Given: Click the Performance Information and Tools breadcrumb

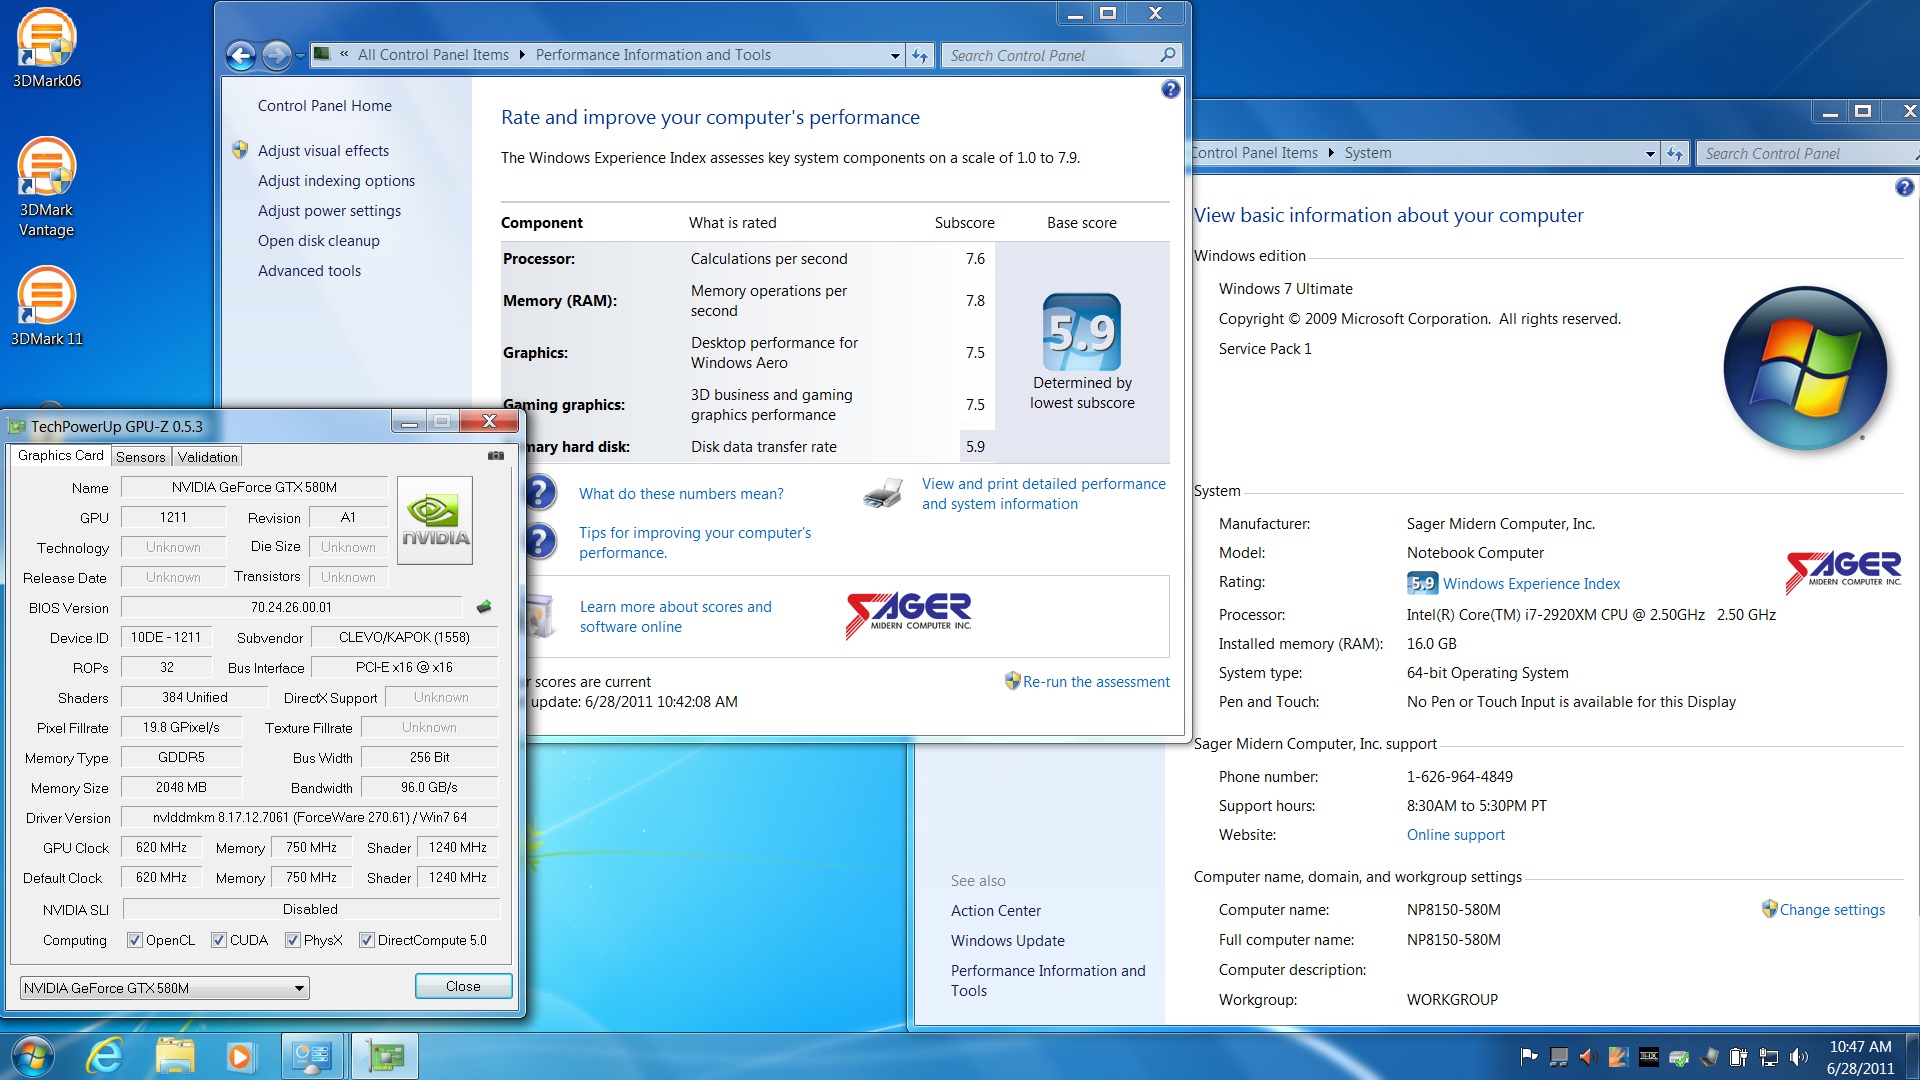Looking at the screenshot, I should click(x=653, y=55).
